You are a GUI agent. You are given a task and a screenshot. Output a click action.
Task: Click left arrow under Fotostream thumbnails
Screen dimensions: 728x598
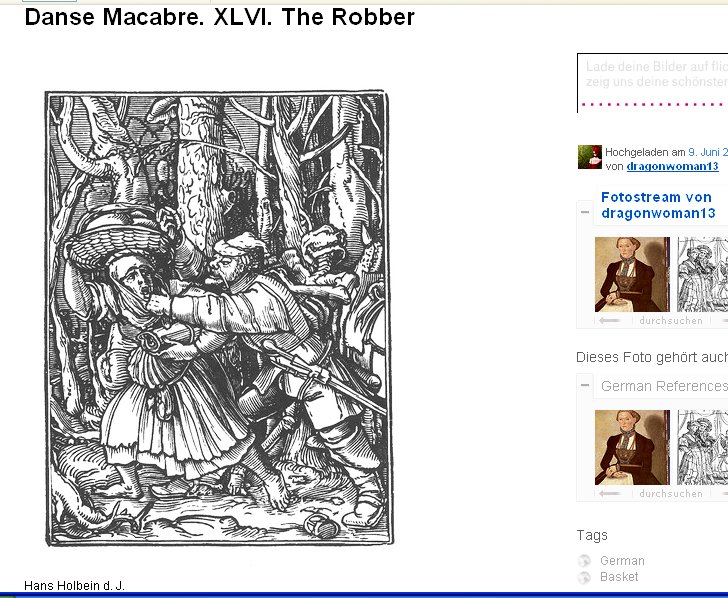(610, 320)
